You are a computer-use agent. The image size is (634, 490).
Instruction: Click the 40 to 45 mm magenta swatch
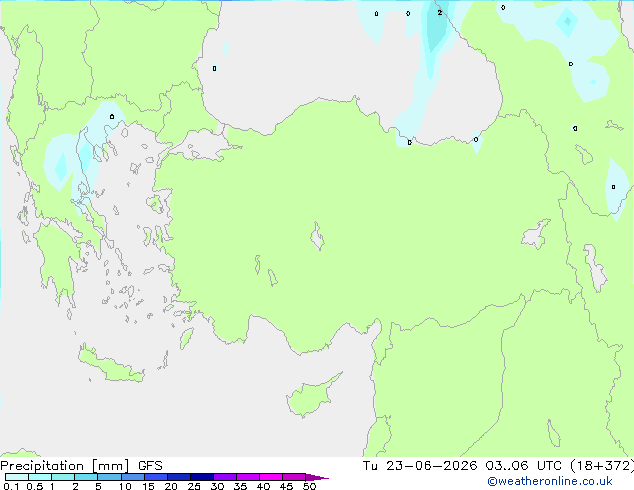(271, 477)
